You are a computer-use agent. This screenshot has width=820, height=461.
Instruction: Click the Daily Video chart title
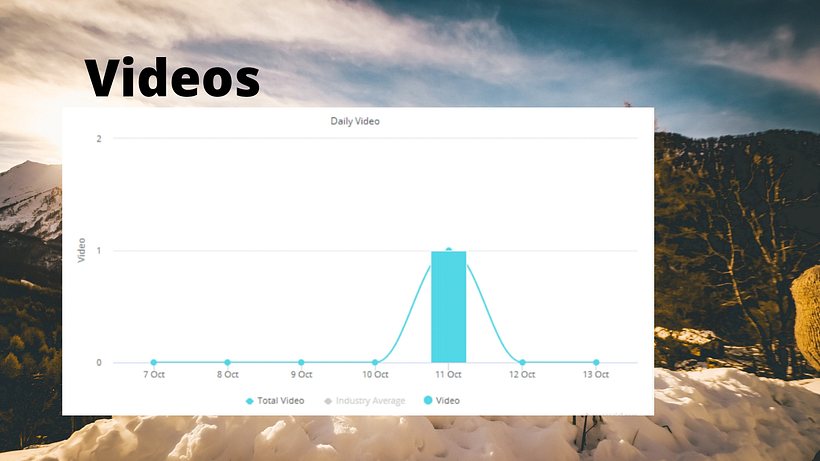click(355, 121)
